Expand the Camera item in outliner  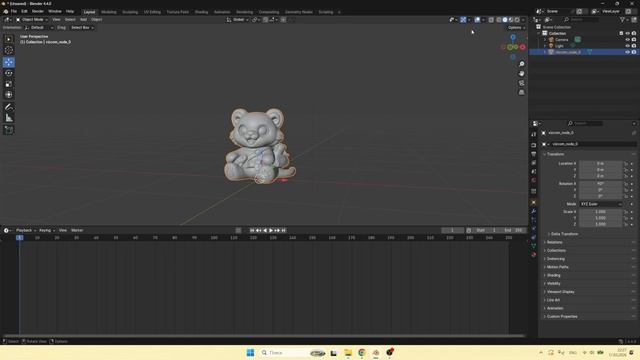click(545, 40)
